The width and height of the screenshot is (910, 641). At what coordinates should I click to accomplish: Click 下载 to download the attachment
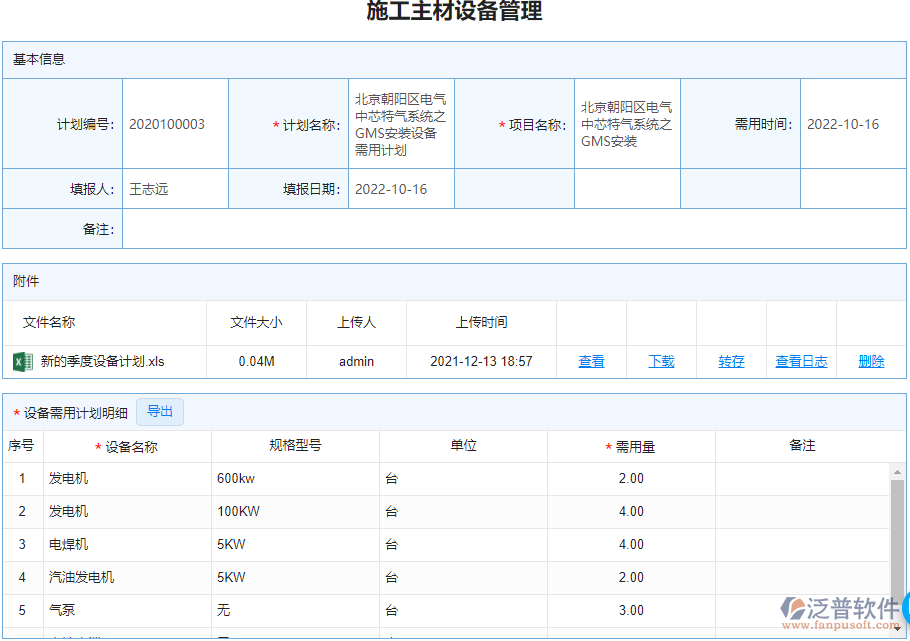660,360
